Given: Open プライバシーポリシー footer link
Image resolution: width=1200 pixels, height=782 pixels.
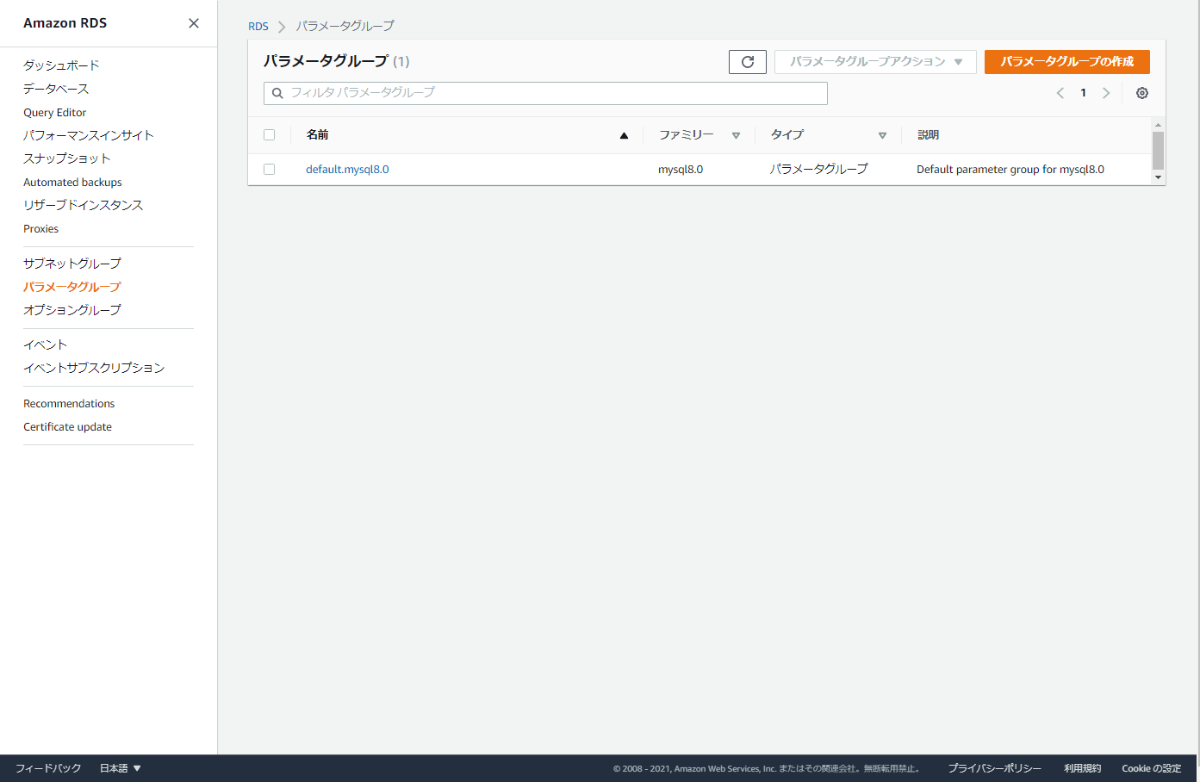Looking at the screenshot, I should point(995,768).
